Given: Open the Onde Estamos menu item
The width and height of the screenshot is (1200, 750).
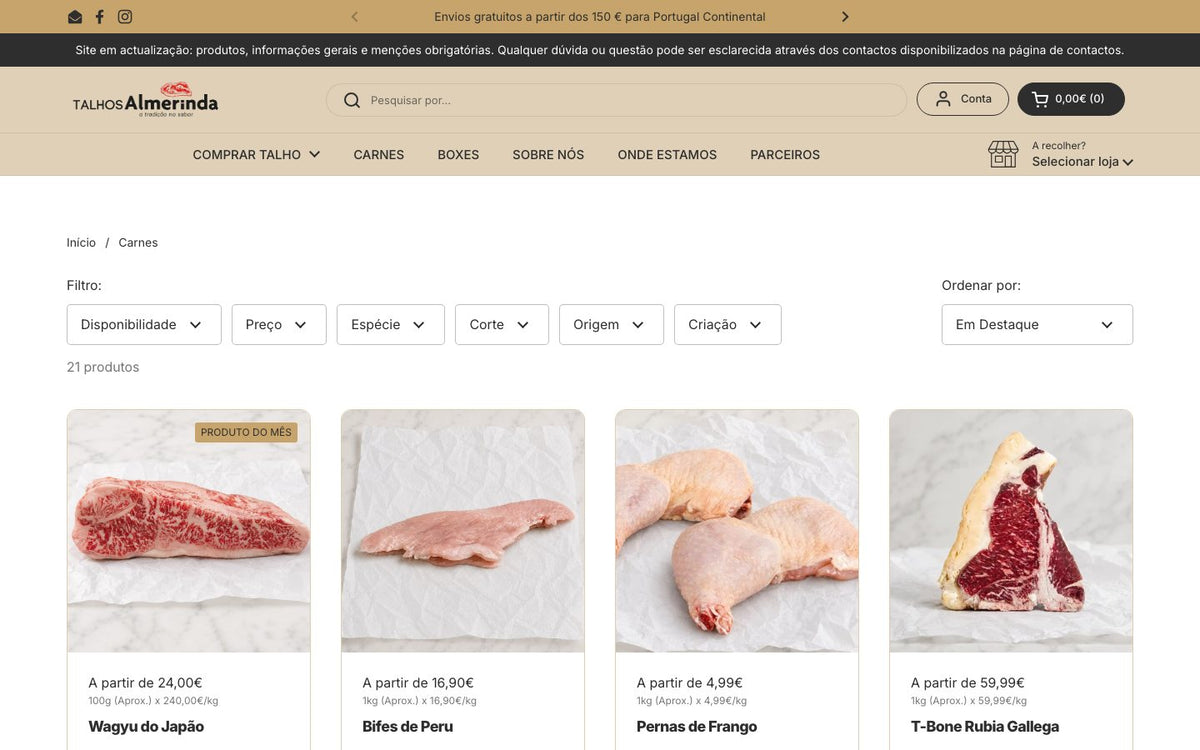Looking at the screenshot, I should [667, 155].
